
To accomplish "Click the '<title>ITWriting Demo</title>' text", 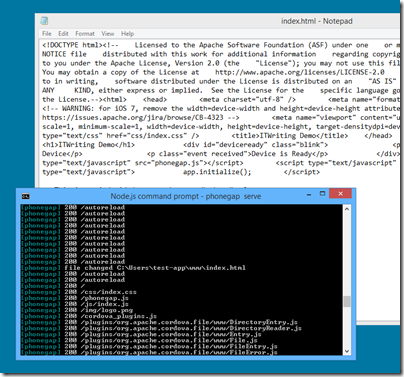I will click(290, 136).
